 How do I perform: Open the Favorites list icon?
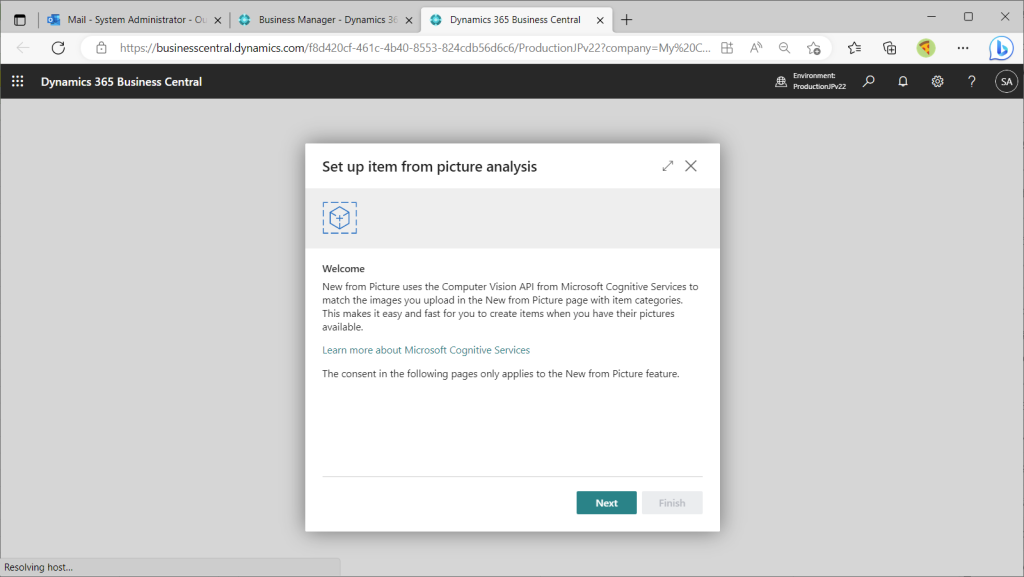point(854,48)
